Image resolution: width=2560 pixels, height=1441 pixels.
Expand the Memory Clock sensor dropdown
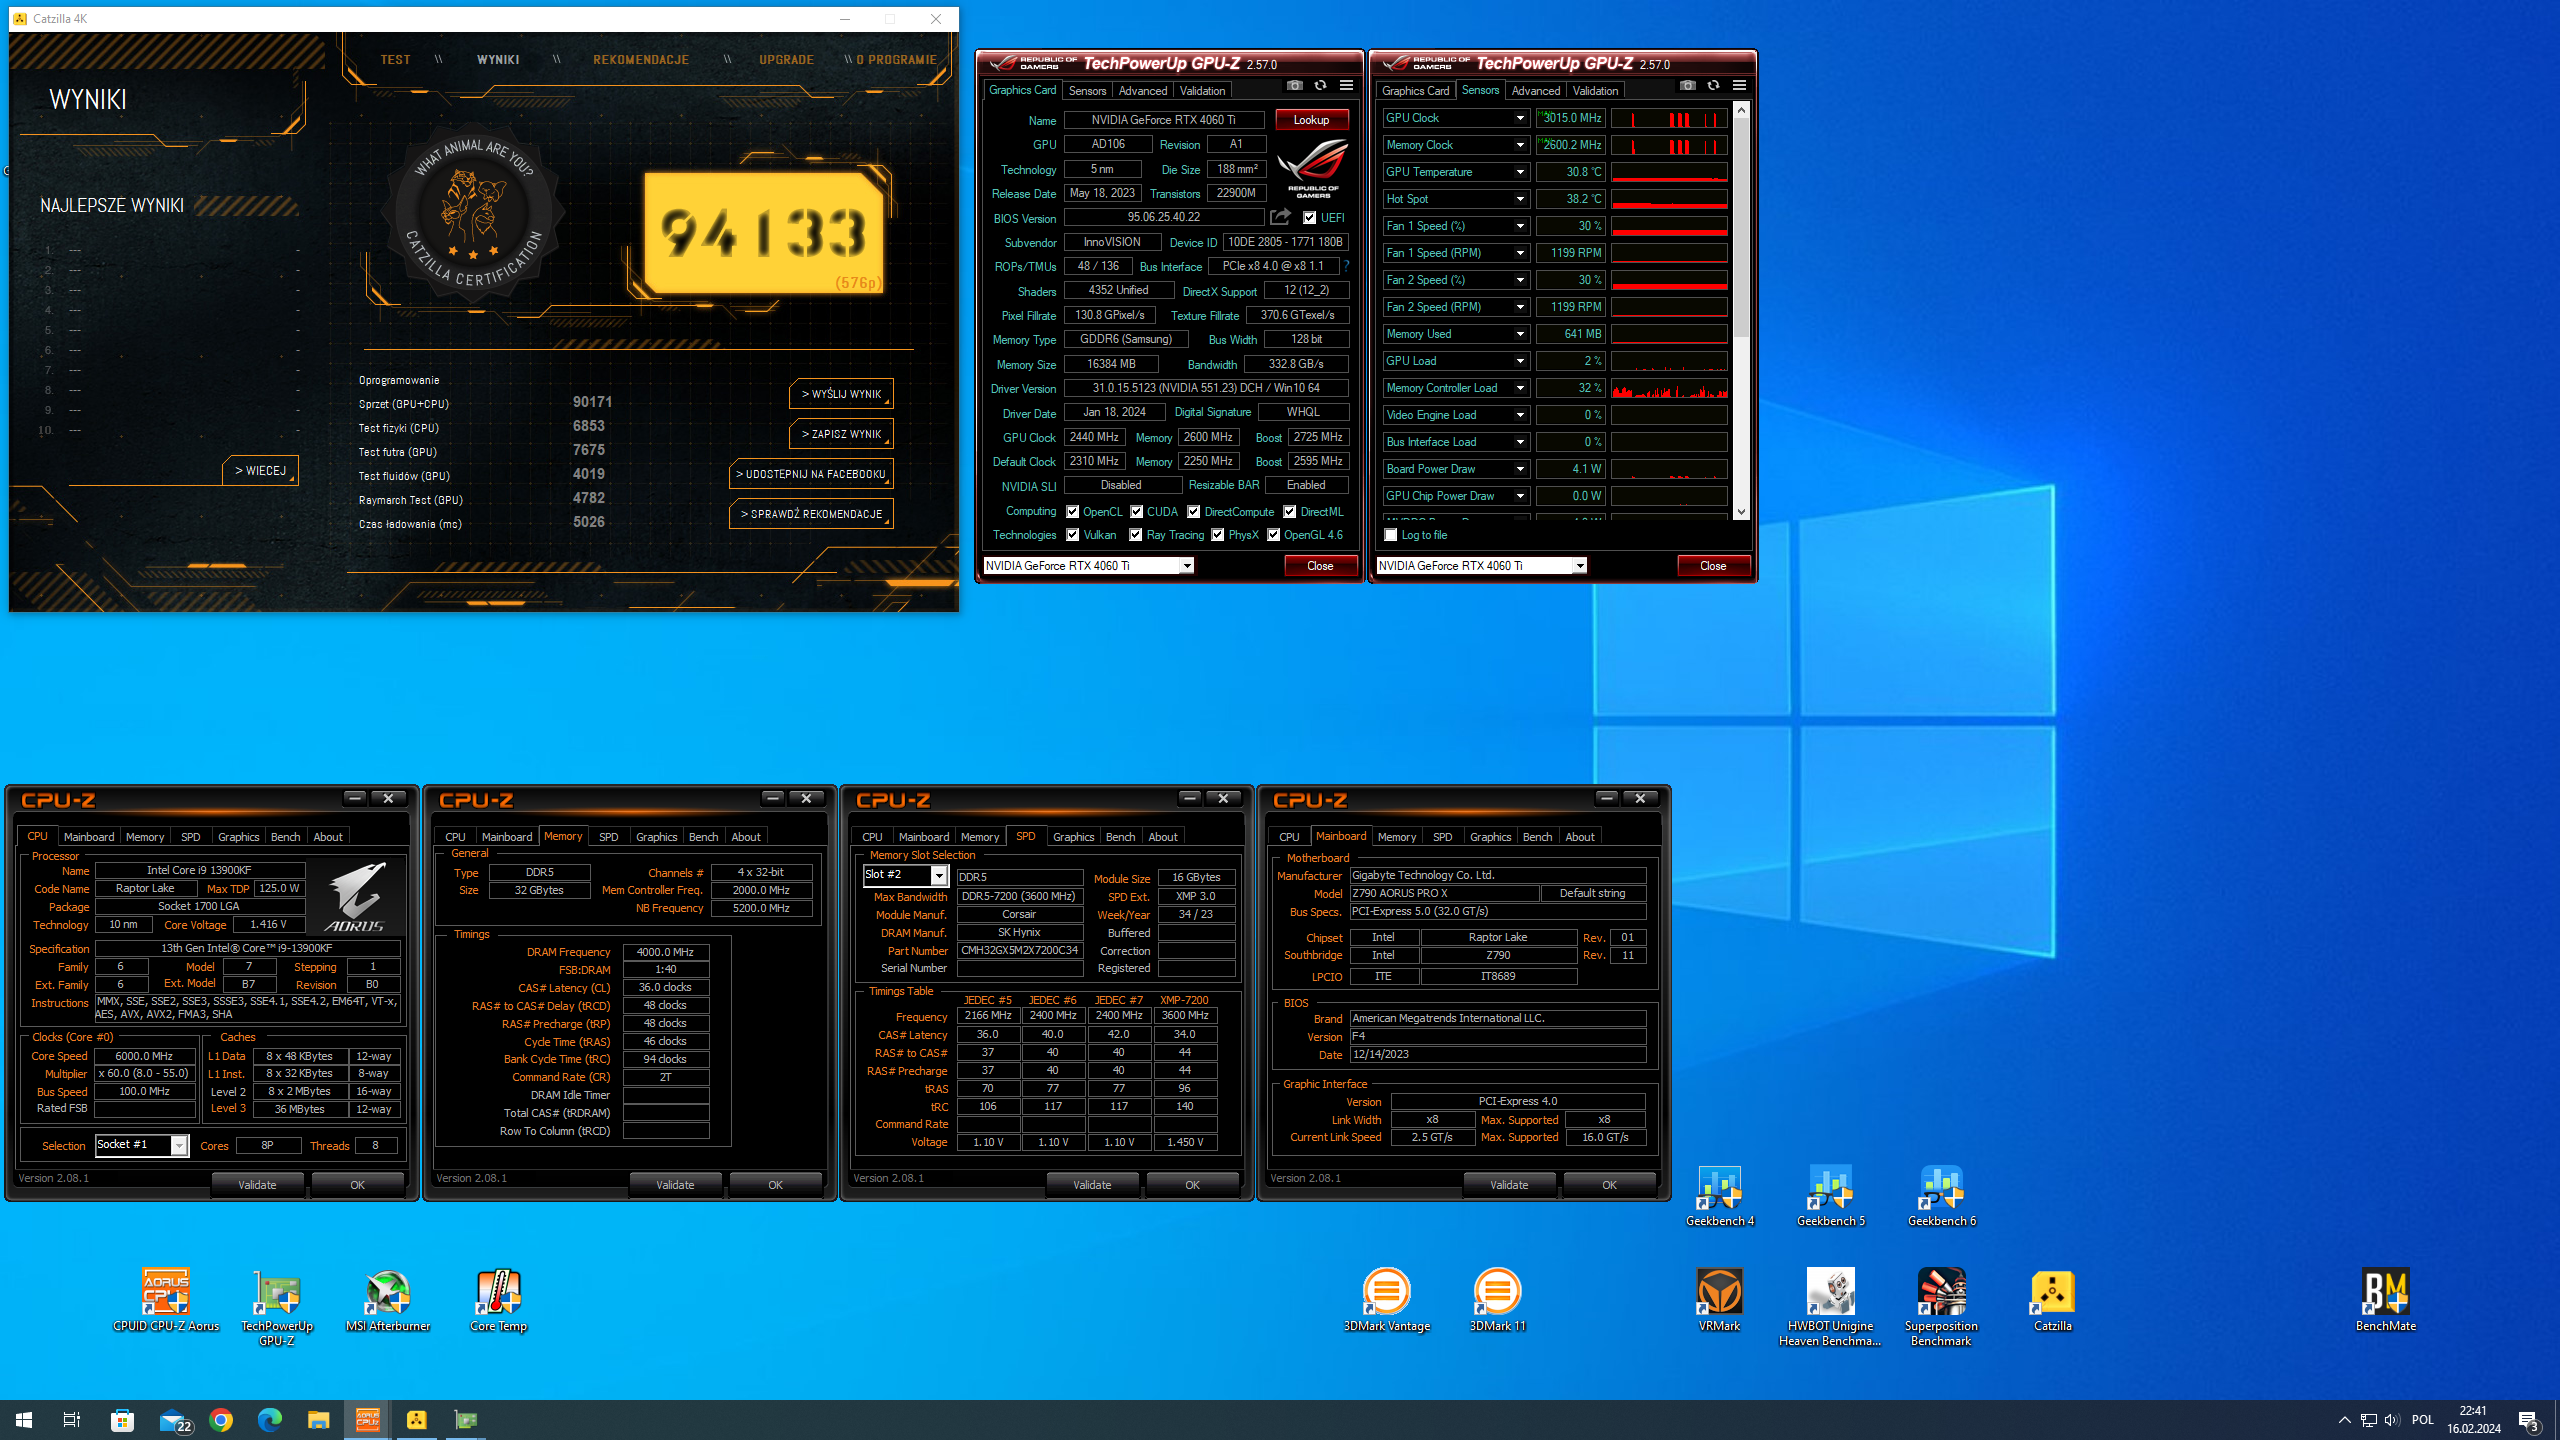pyautogui.click(x=1520, y=145)
